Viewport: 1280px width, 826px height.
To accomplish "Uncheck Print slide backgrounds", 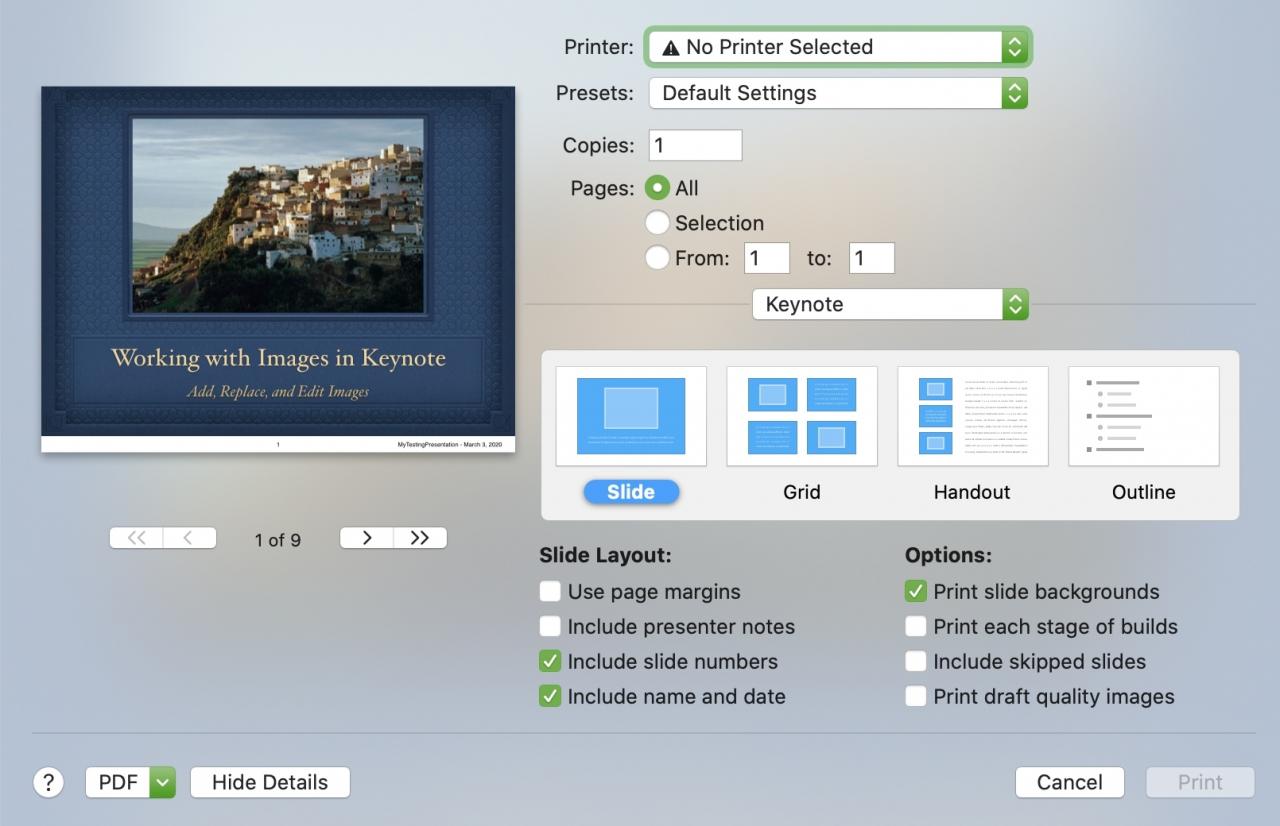I will tap(916, 591).
